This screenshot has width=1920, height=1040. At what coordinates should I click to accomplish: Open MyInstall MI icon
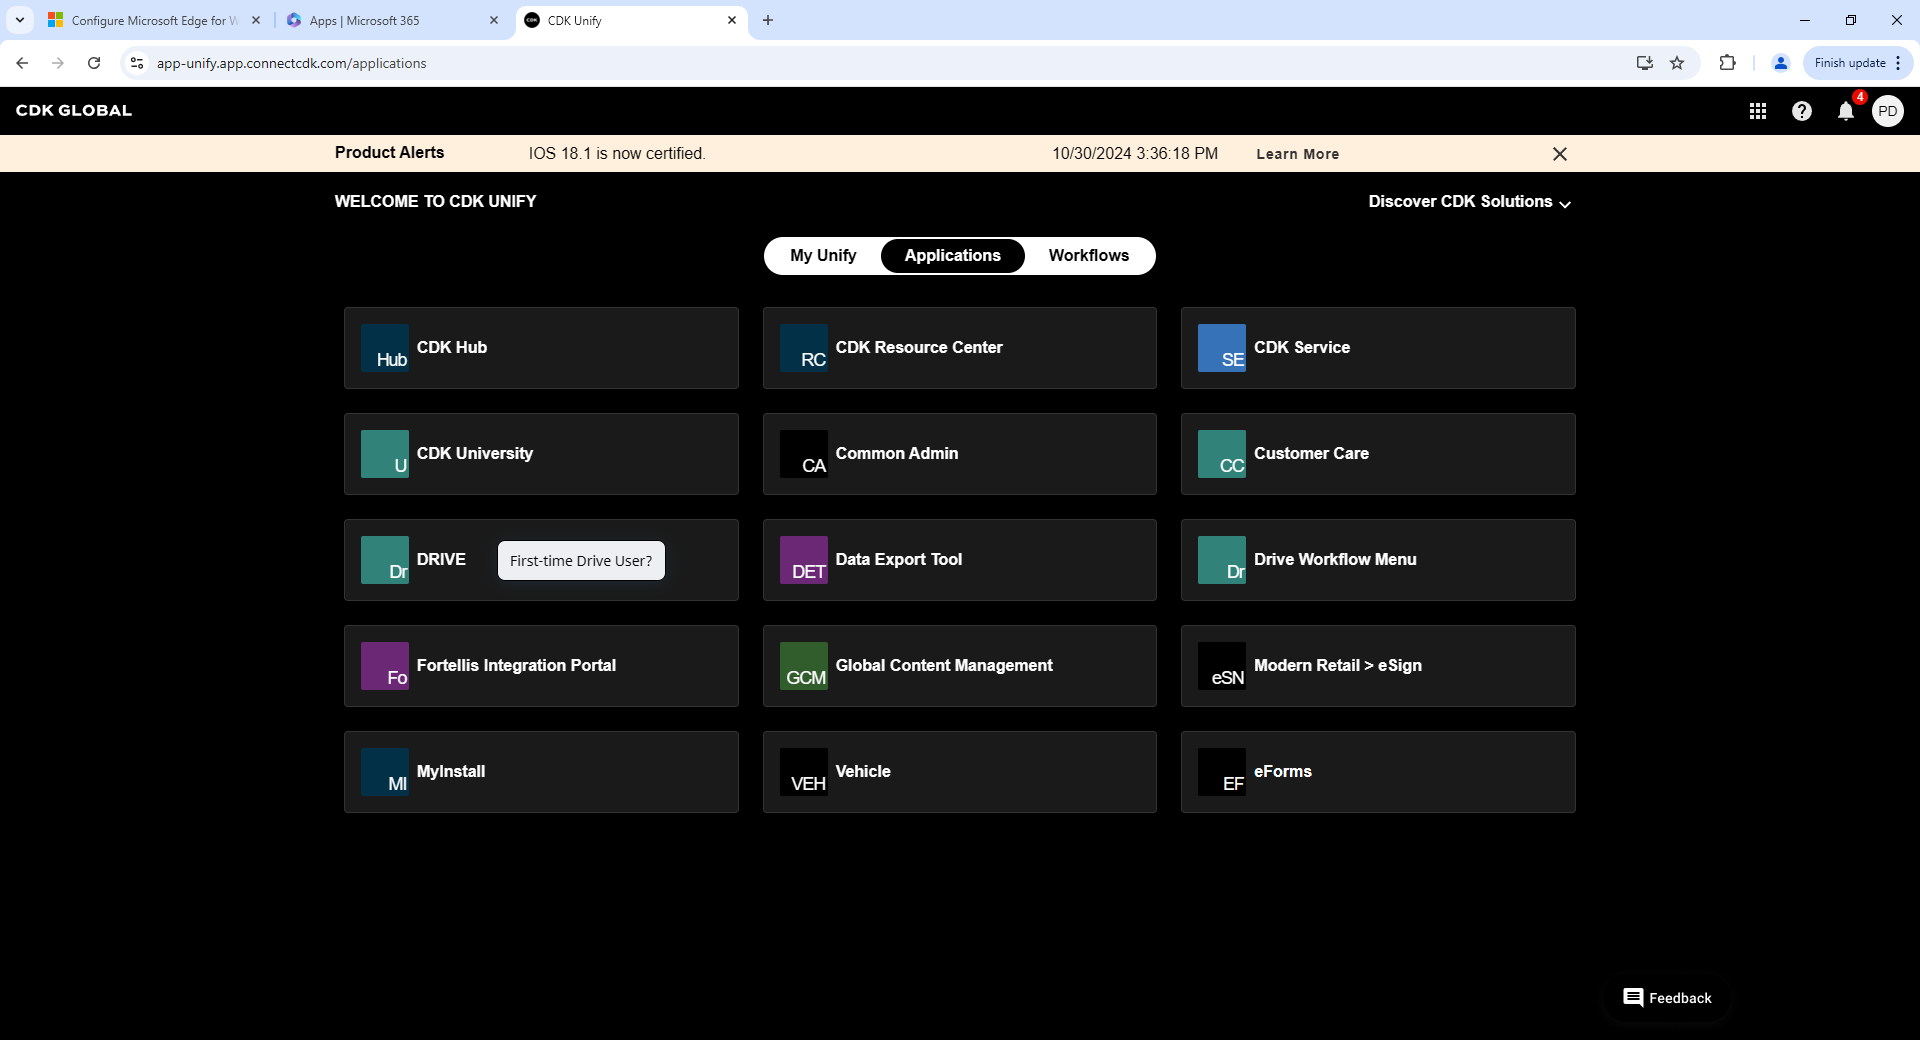[385, 772]
